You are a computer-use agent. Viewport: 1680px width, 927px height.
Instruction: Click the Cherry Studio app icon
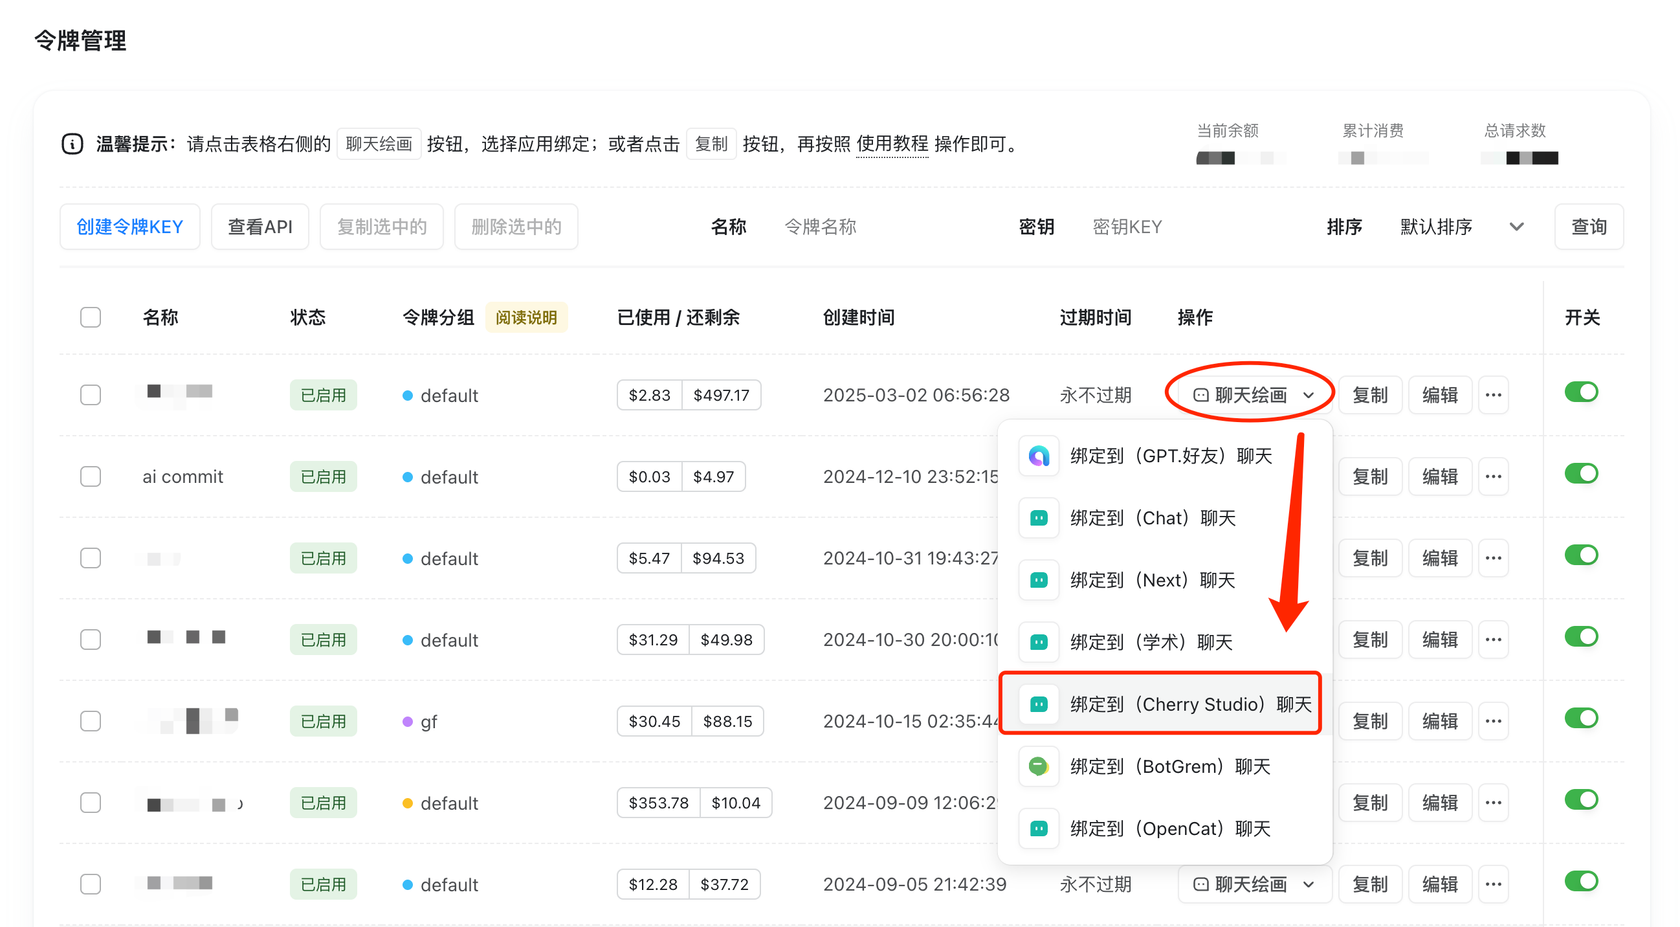tap(1039, 704)
